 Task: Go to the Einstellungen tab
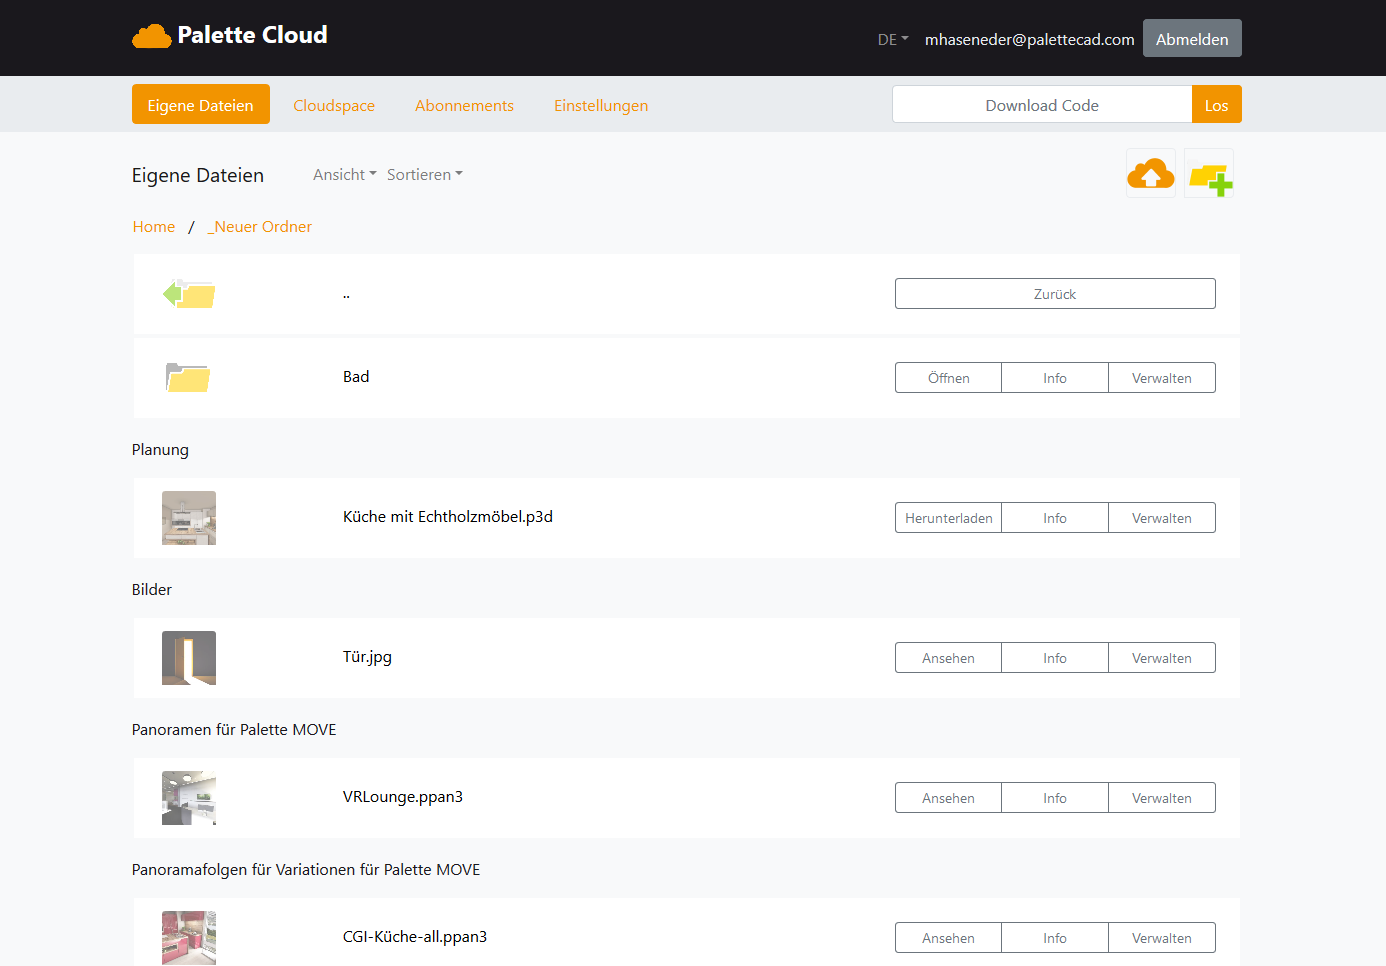click(x=601, y=106)
